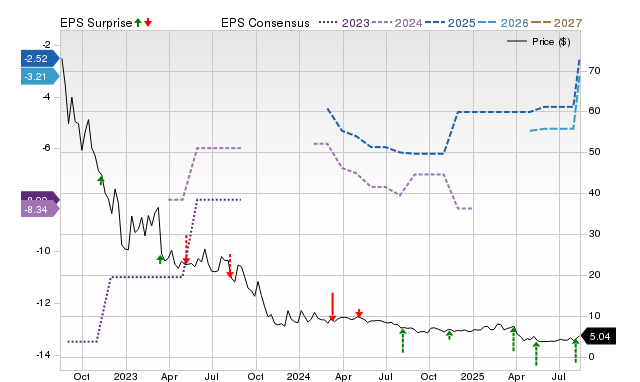Click the EPS Consensus legend label
This screenshot has height=382, width=640.
click(265, 23)
